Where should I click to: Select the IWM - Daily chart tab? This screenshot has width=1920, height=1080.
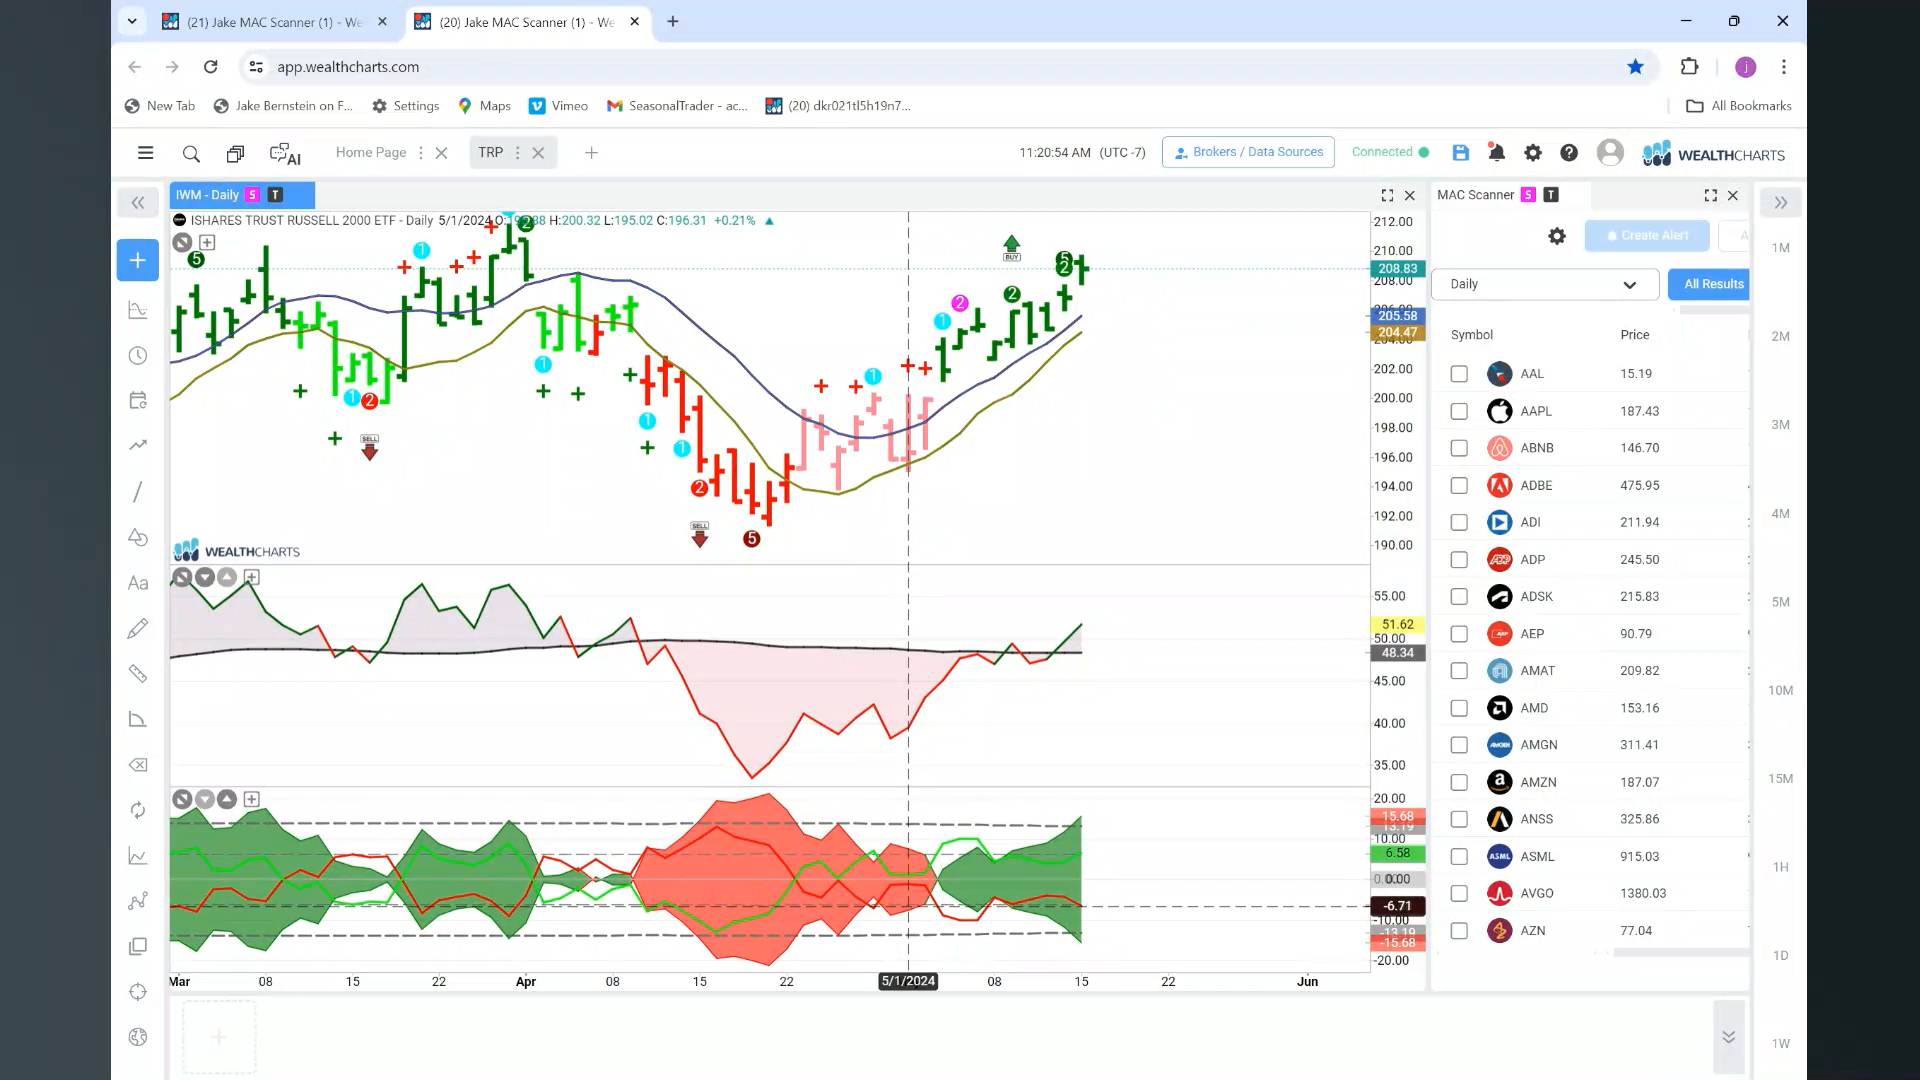tap(242, 195)
